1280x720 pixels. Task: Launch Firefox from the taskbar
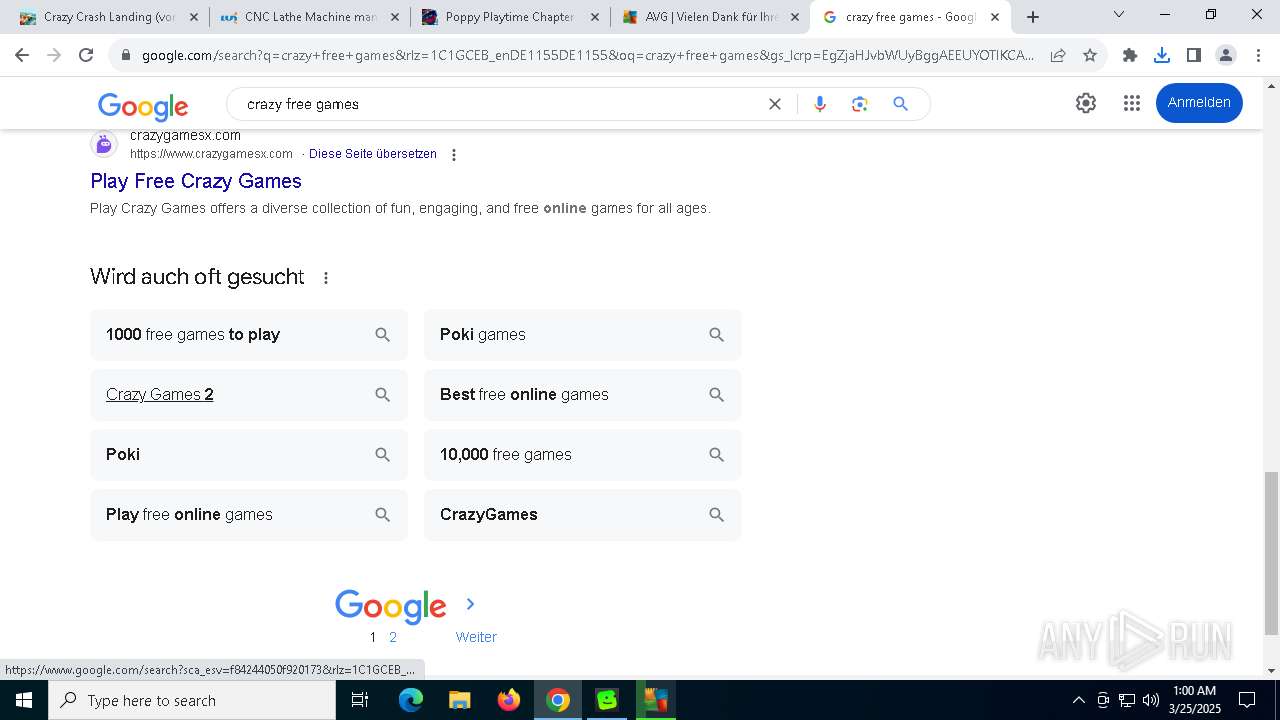[509, 700]
